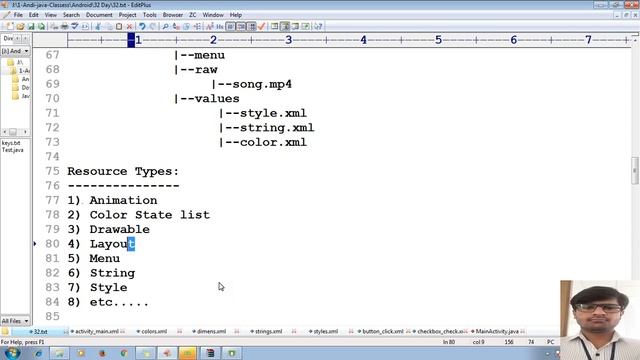The image size is (640, 360).
Task: Click the left panel horizontal scrollbar
Action: (15, 132)
